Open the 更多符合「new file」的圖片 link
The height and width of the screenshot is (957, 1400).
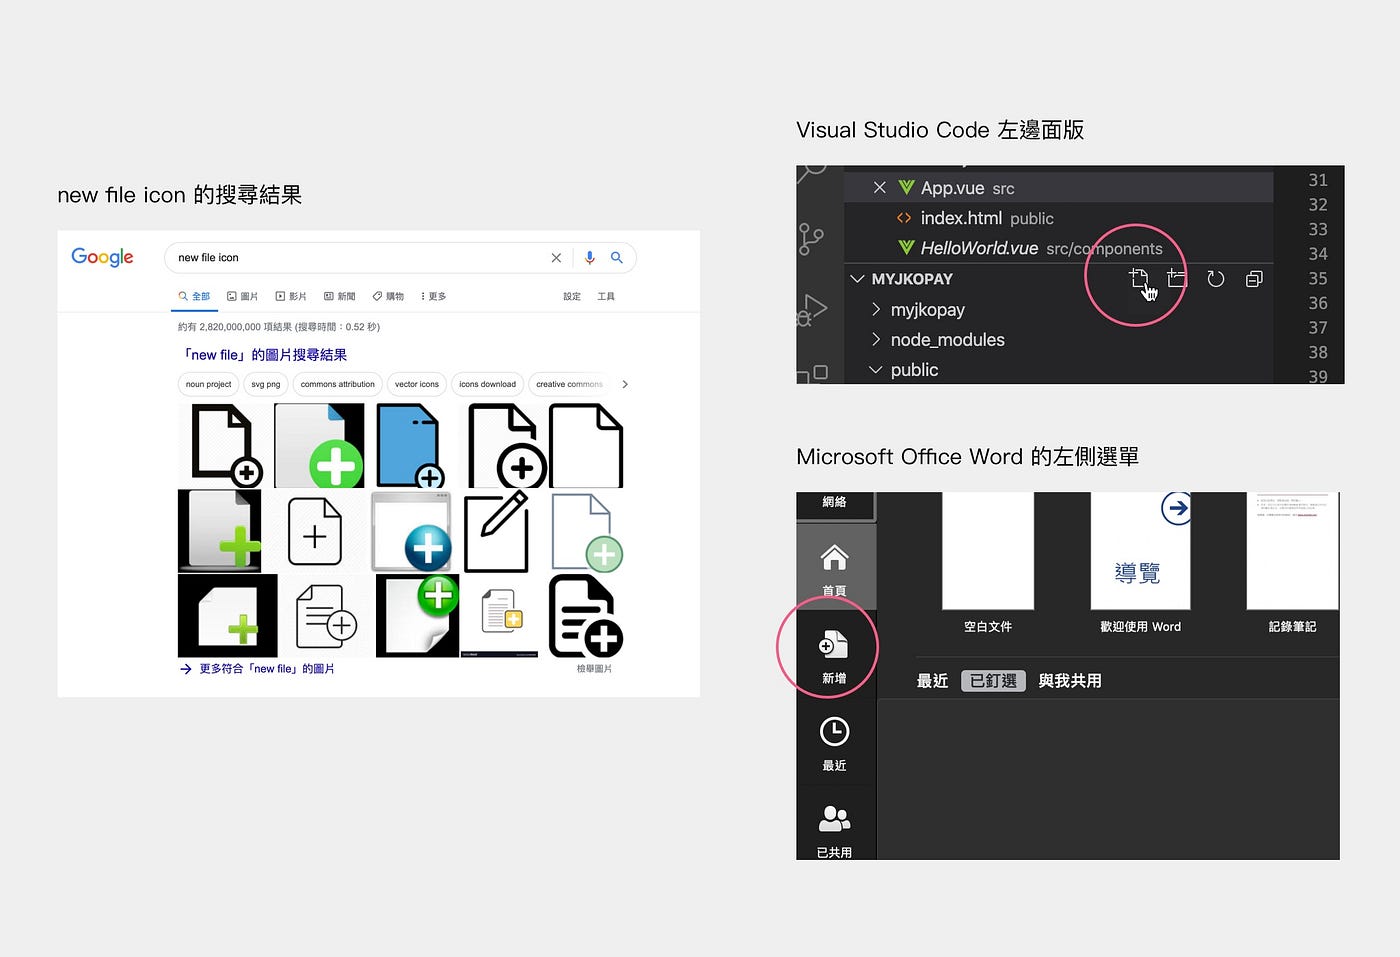click(x=266, y=669)
